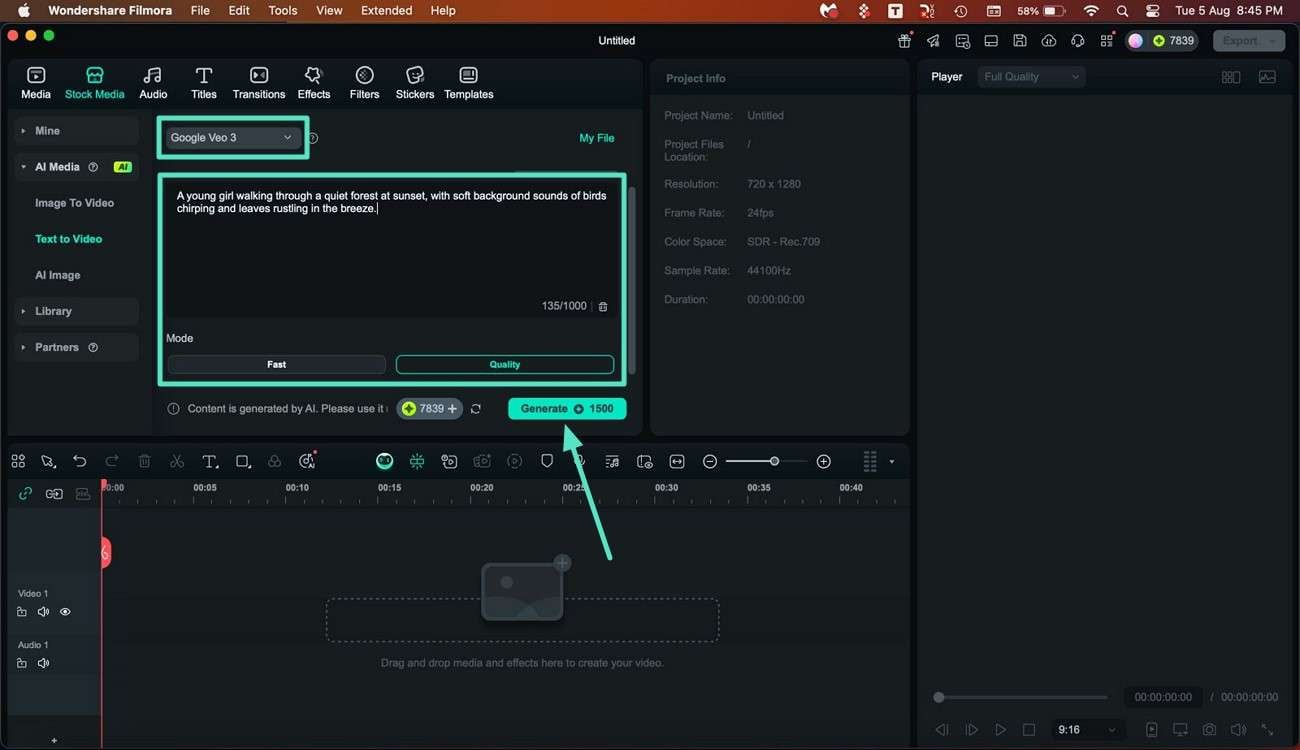Choose the selection arrow tool
This screenshot has height=750, width=1300.
pos(48,461)
